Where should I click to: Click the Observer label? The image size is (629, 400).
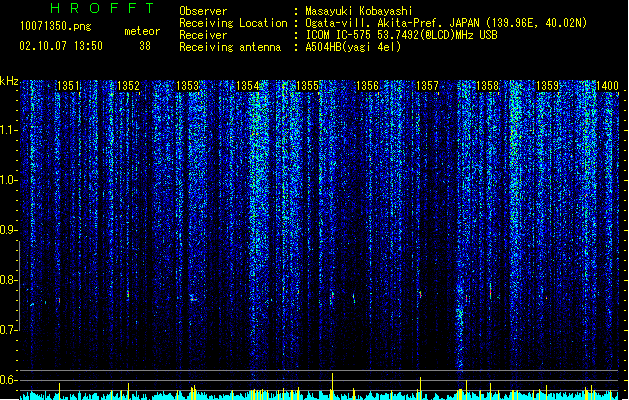click(x=203, y=11)
